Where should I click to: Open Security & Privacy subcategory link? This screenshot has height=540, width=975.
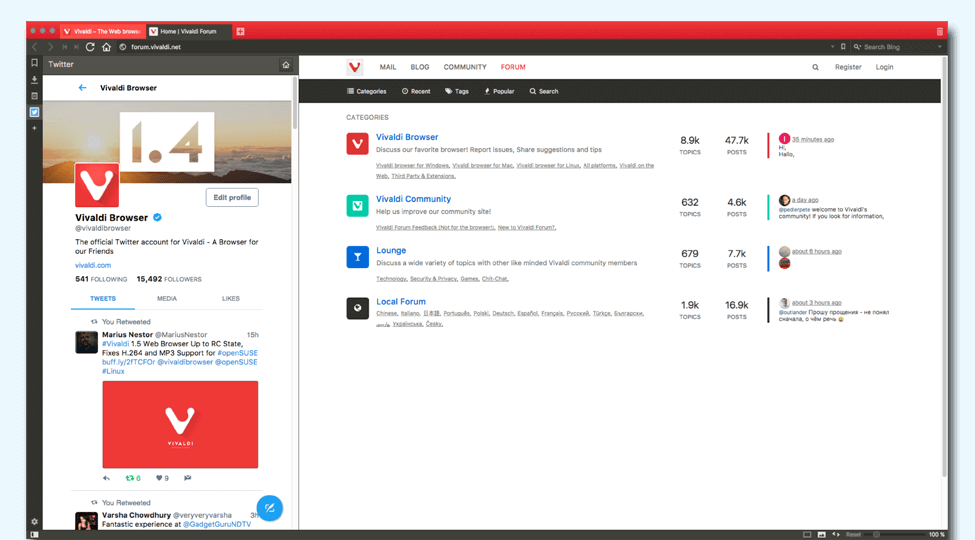pyautogui.click(x=433, y=279)
